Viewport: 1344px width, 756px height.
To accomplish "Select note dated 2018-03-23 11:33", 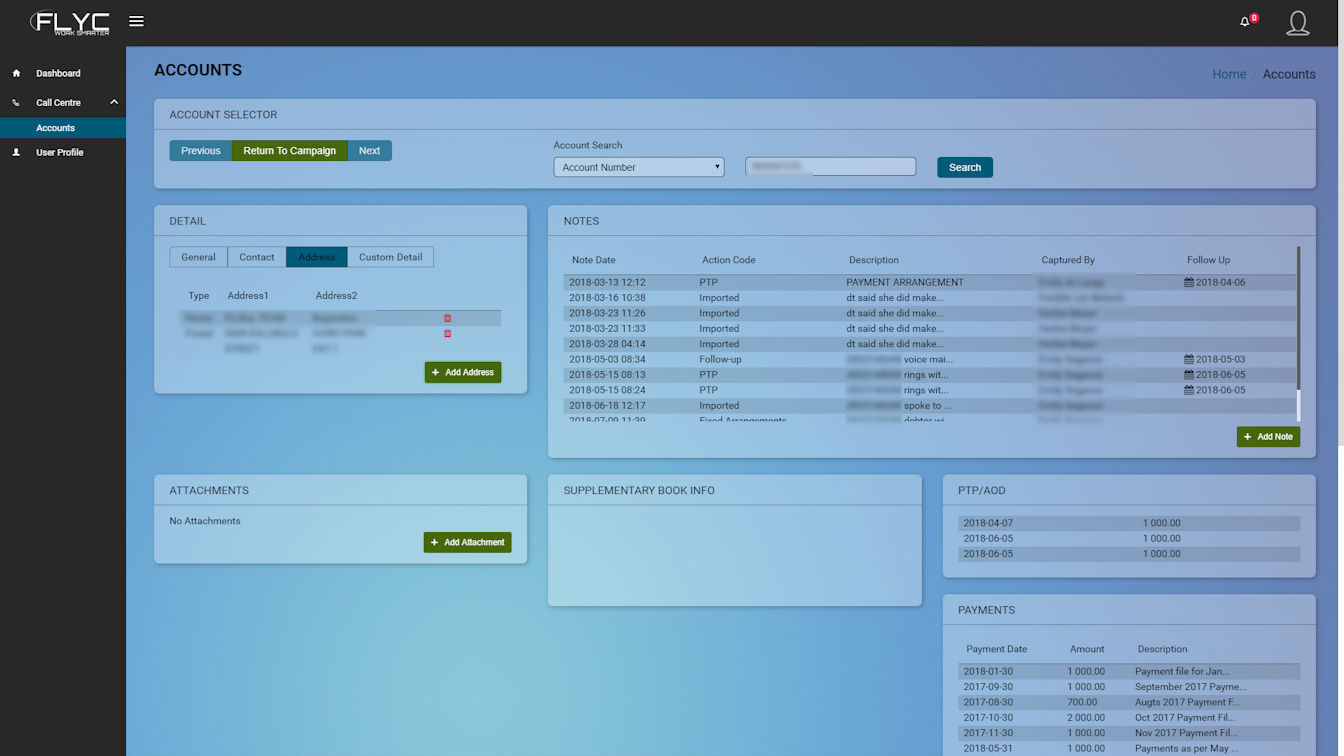I will tap(931, 329).
